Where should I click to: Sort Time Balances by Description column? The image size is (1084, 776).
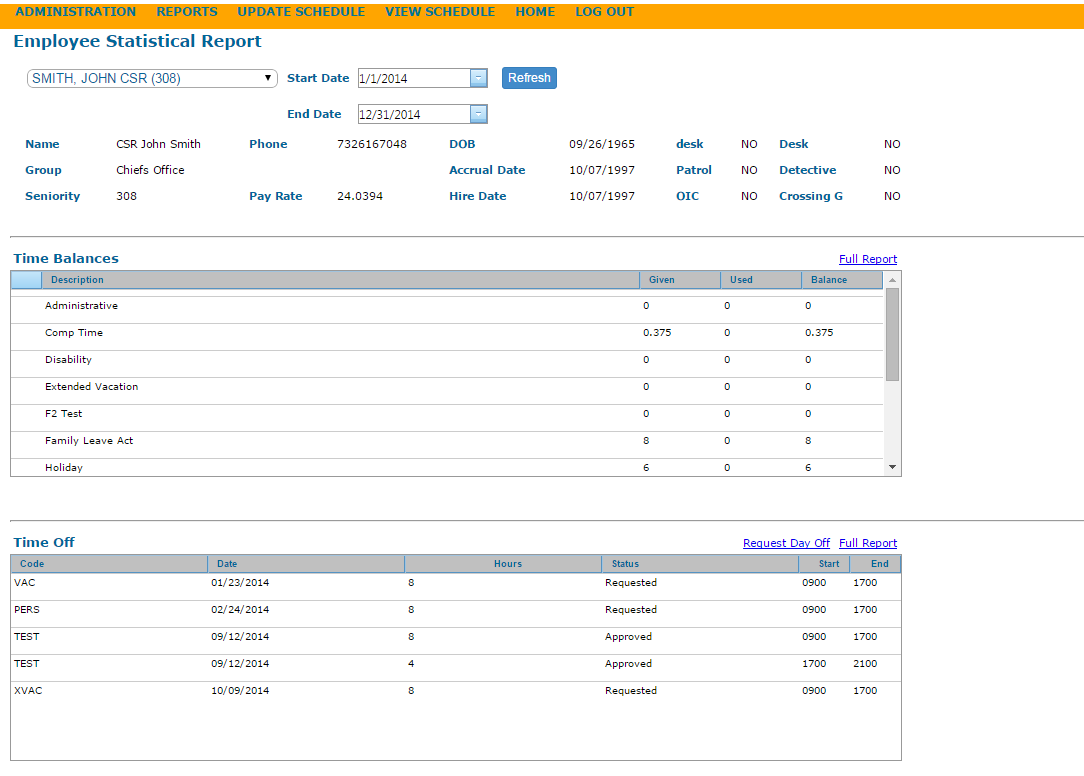(x=340, y=279)
